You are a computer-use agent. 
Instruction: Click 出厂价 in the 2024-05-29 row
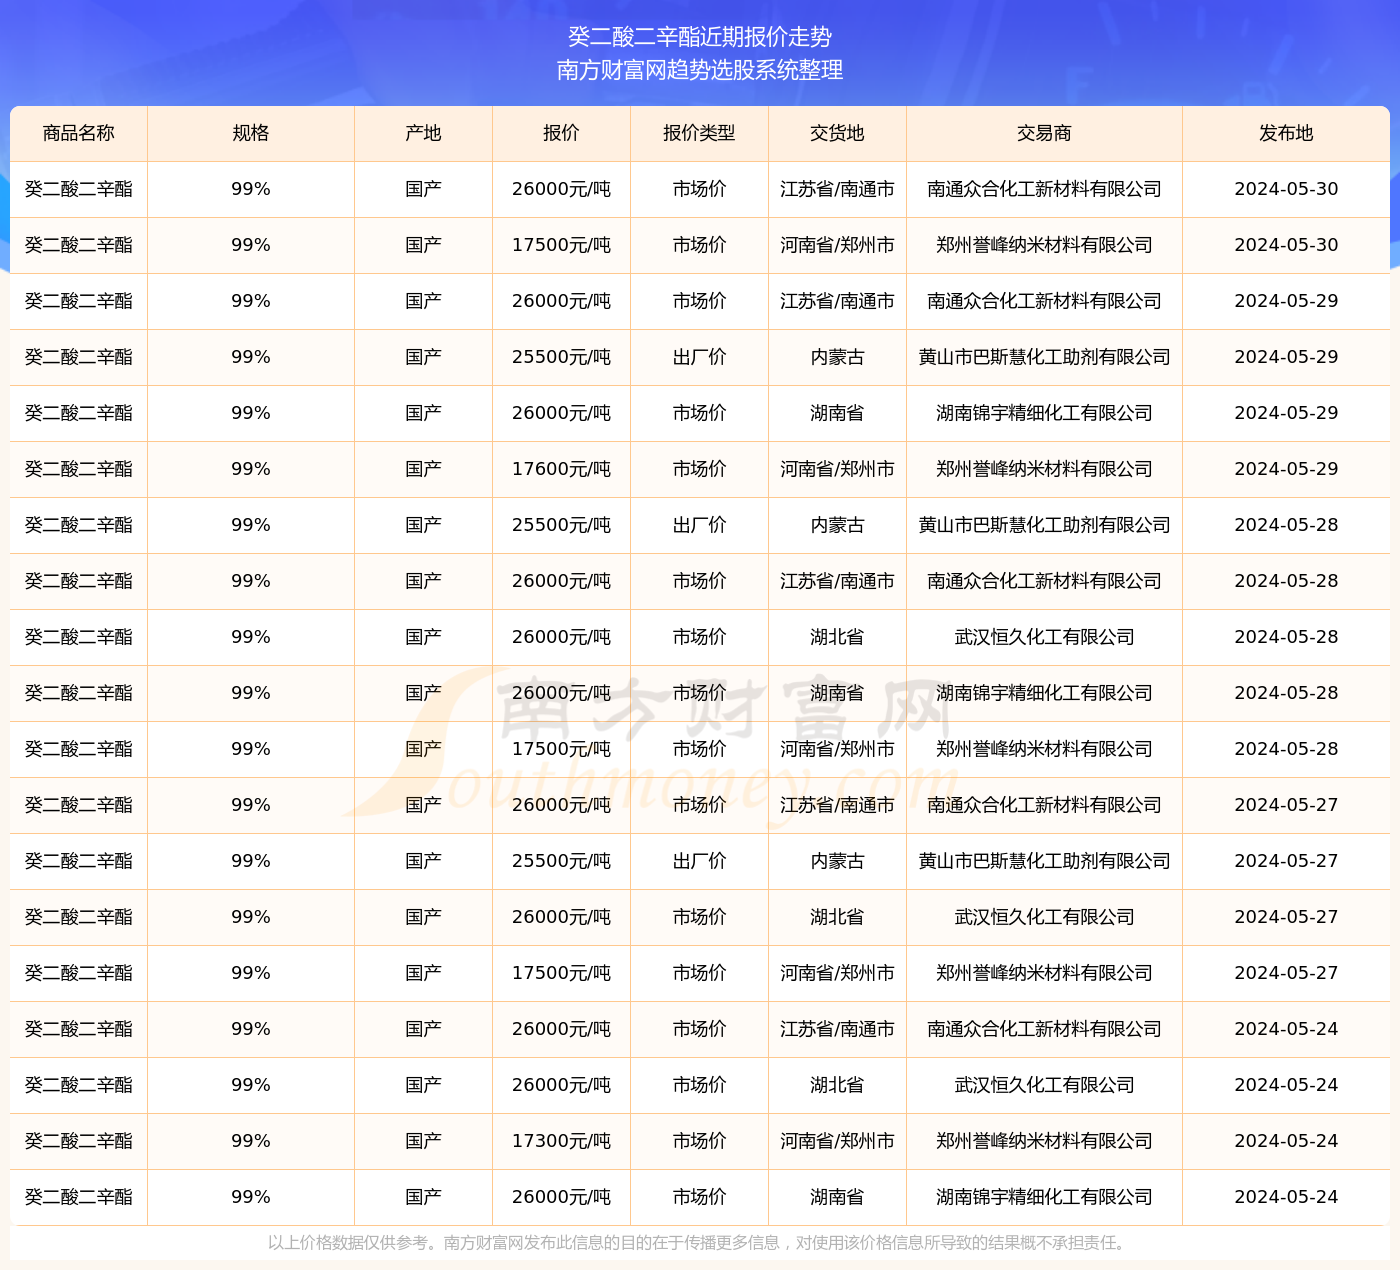[x=699, y=357]
